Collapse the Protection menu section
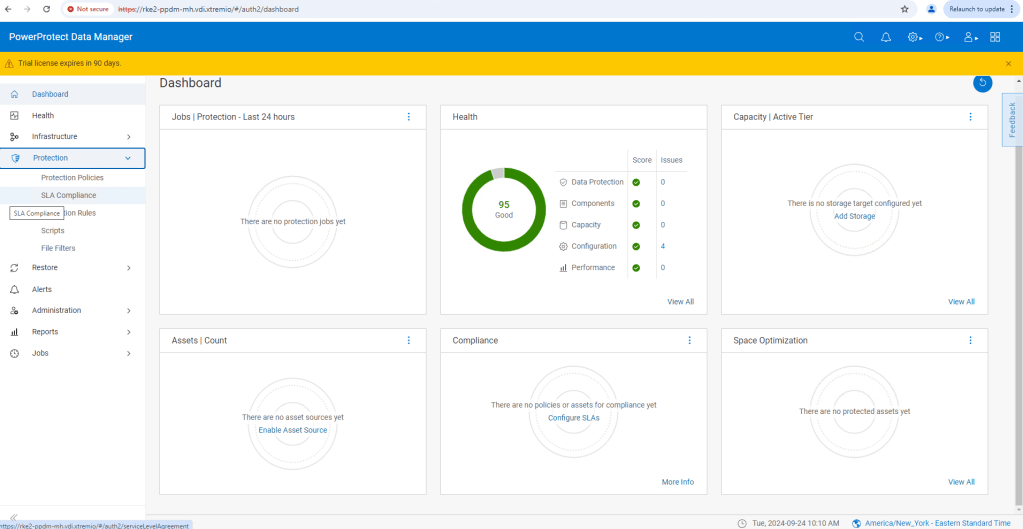Viewport: 1023px width, 529px height. point(127,158)
